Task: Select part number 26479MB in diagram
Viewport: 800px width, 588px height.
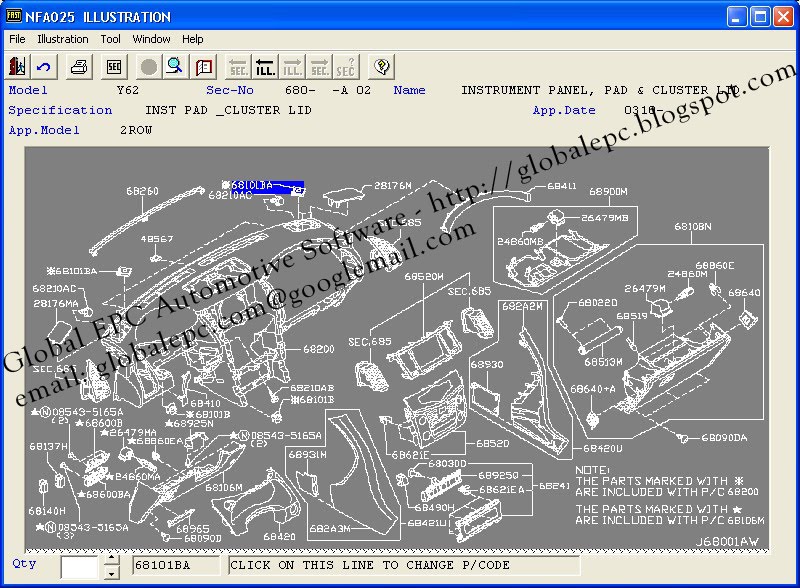Action: tap(605, 218)
